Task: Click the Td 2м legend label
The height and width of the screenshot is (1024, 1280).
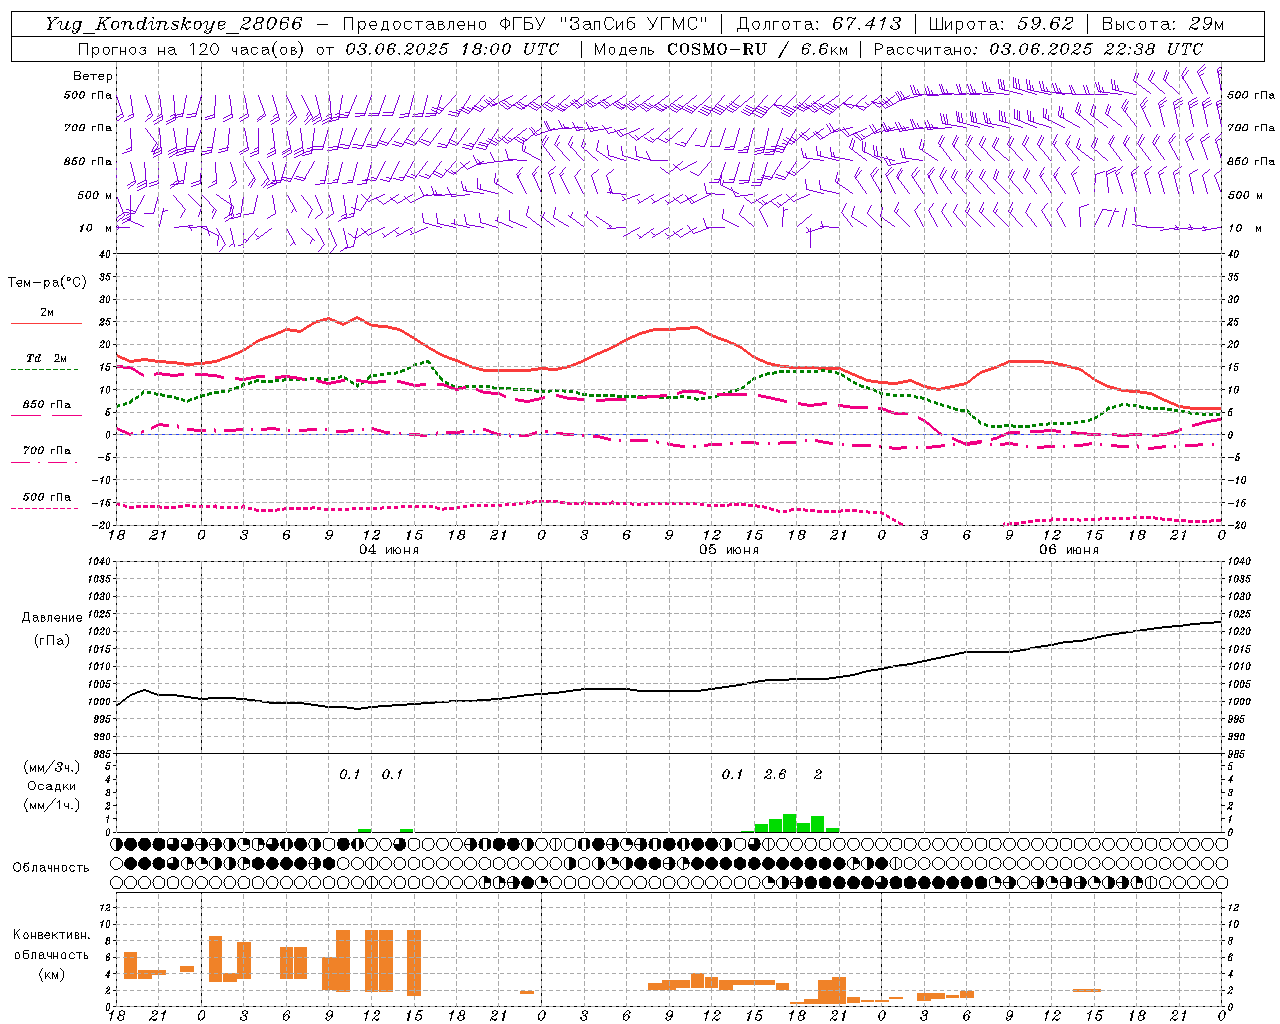Action: click(x=47, y=358)
